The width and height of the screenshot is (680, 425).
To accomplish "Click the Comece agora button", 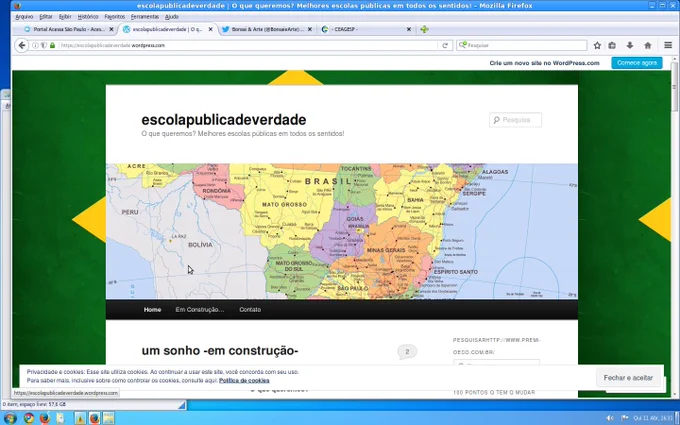I will tap(637, 63).
